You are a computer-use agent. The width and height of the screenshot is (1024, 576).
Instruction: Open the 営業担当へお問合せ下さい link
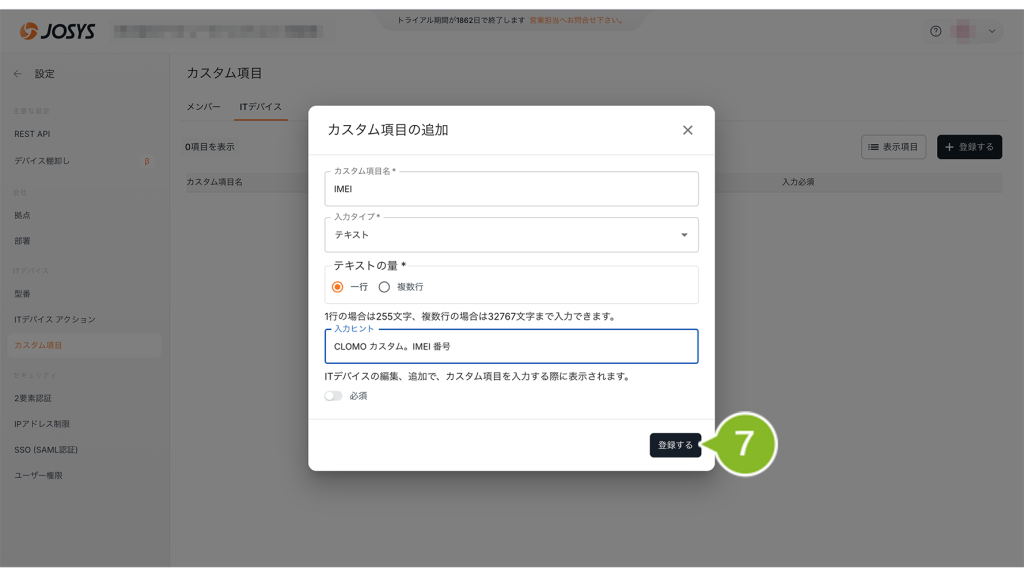click(576, 20)
